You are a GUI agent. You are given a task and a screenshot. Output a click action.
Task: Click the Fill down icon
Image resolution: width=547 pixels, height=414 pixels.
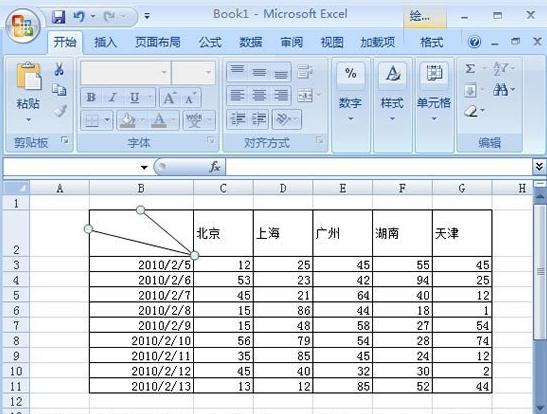[x=470, y=91]
